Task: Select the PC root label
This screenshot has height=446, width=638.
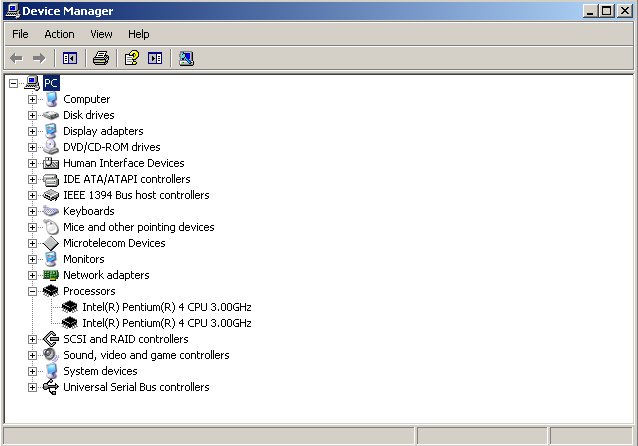Action: pos(51,83)
